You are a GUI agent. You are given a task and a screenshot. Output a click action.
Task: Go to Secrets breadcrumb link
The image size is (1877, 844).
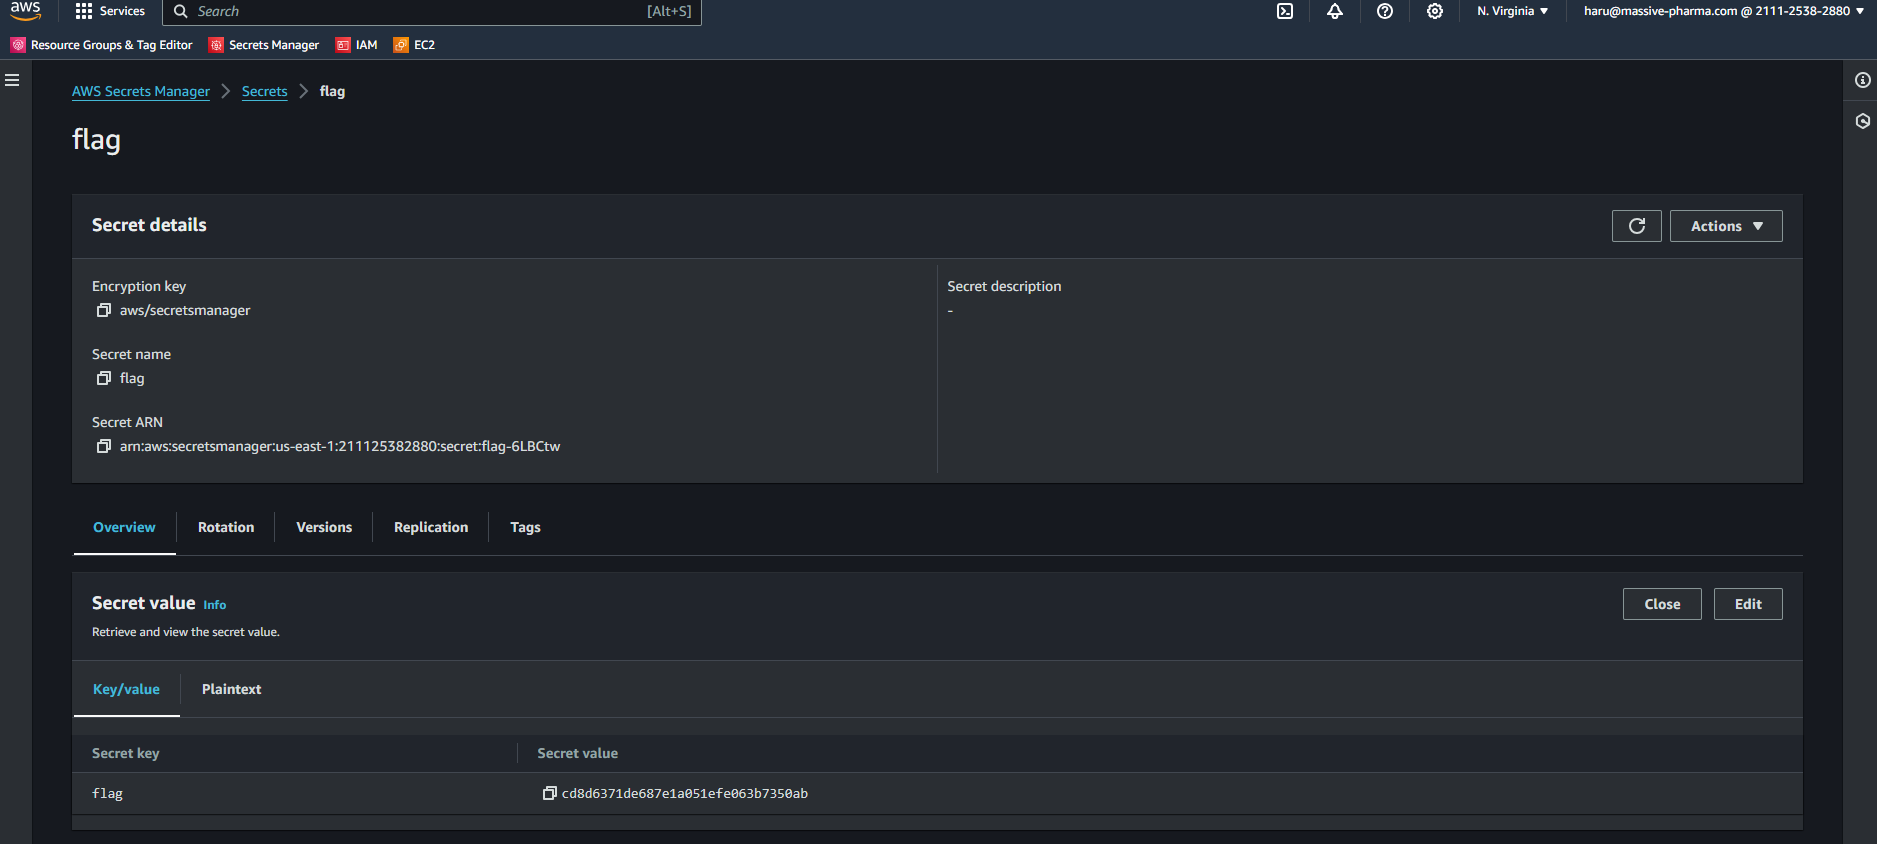pyautogui.click(x=264, y=91)
